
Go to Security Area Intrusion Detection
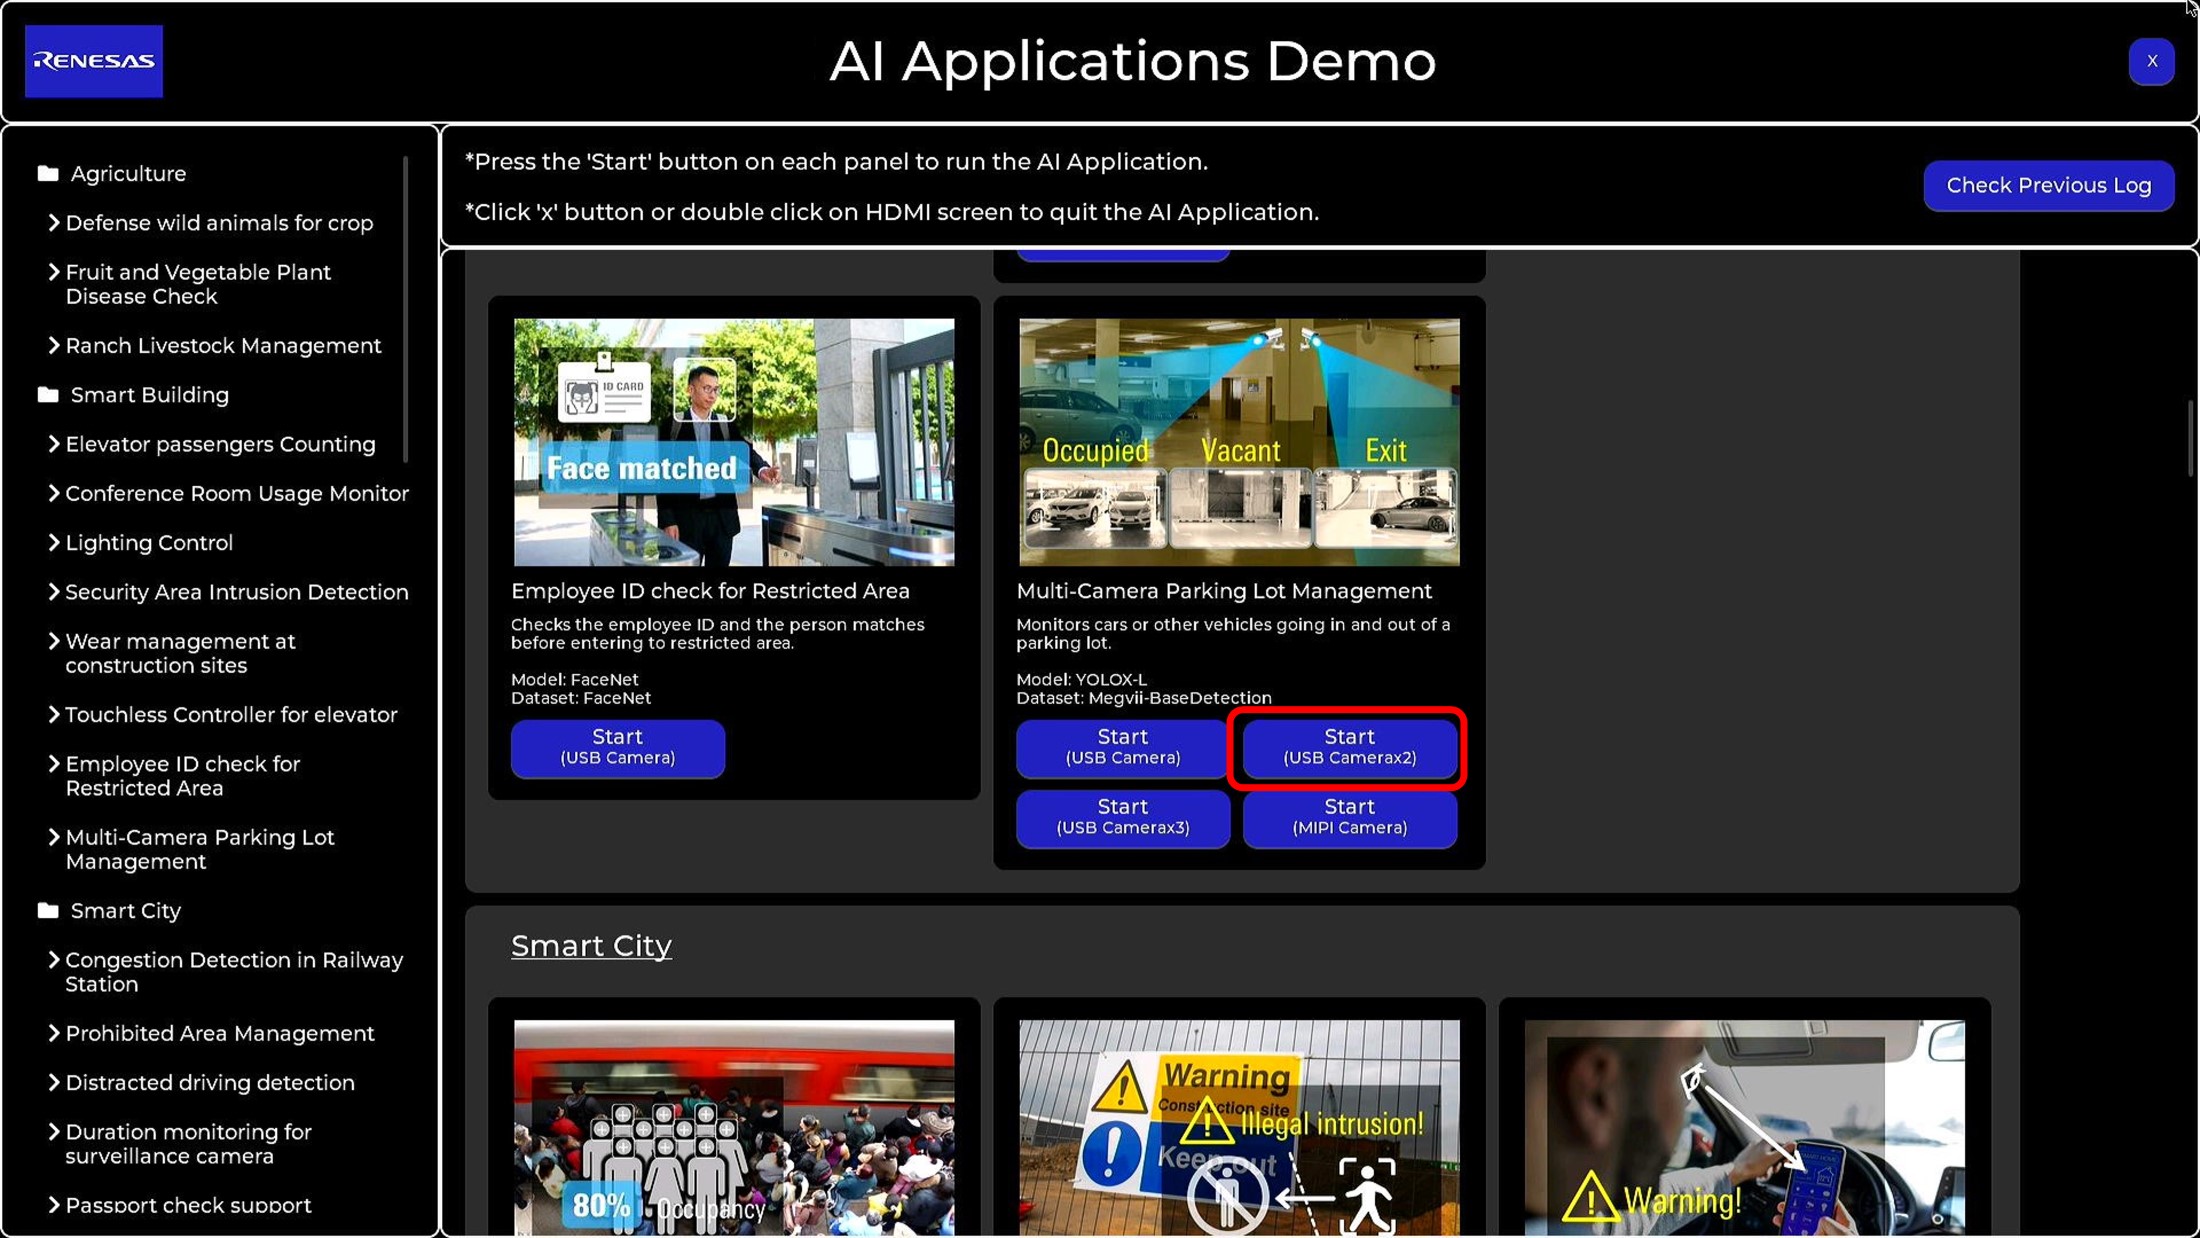click(x=236, y=592)
